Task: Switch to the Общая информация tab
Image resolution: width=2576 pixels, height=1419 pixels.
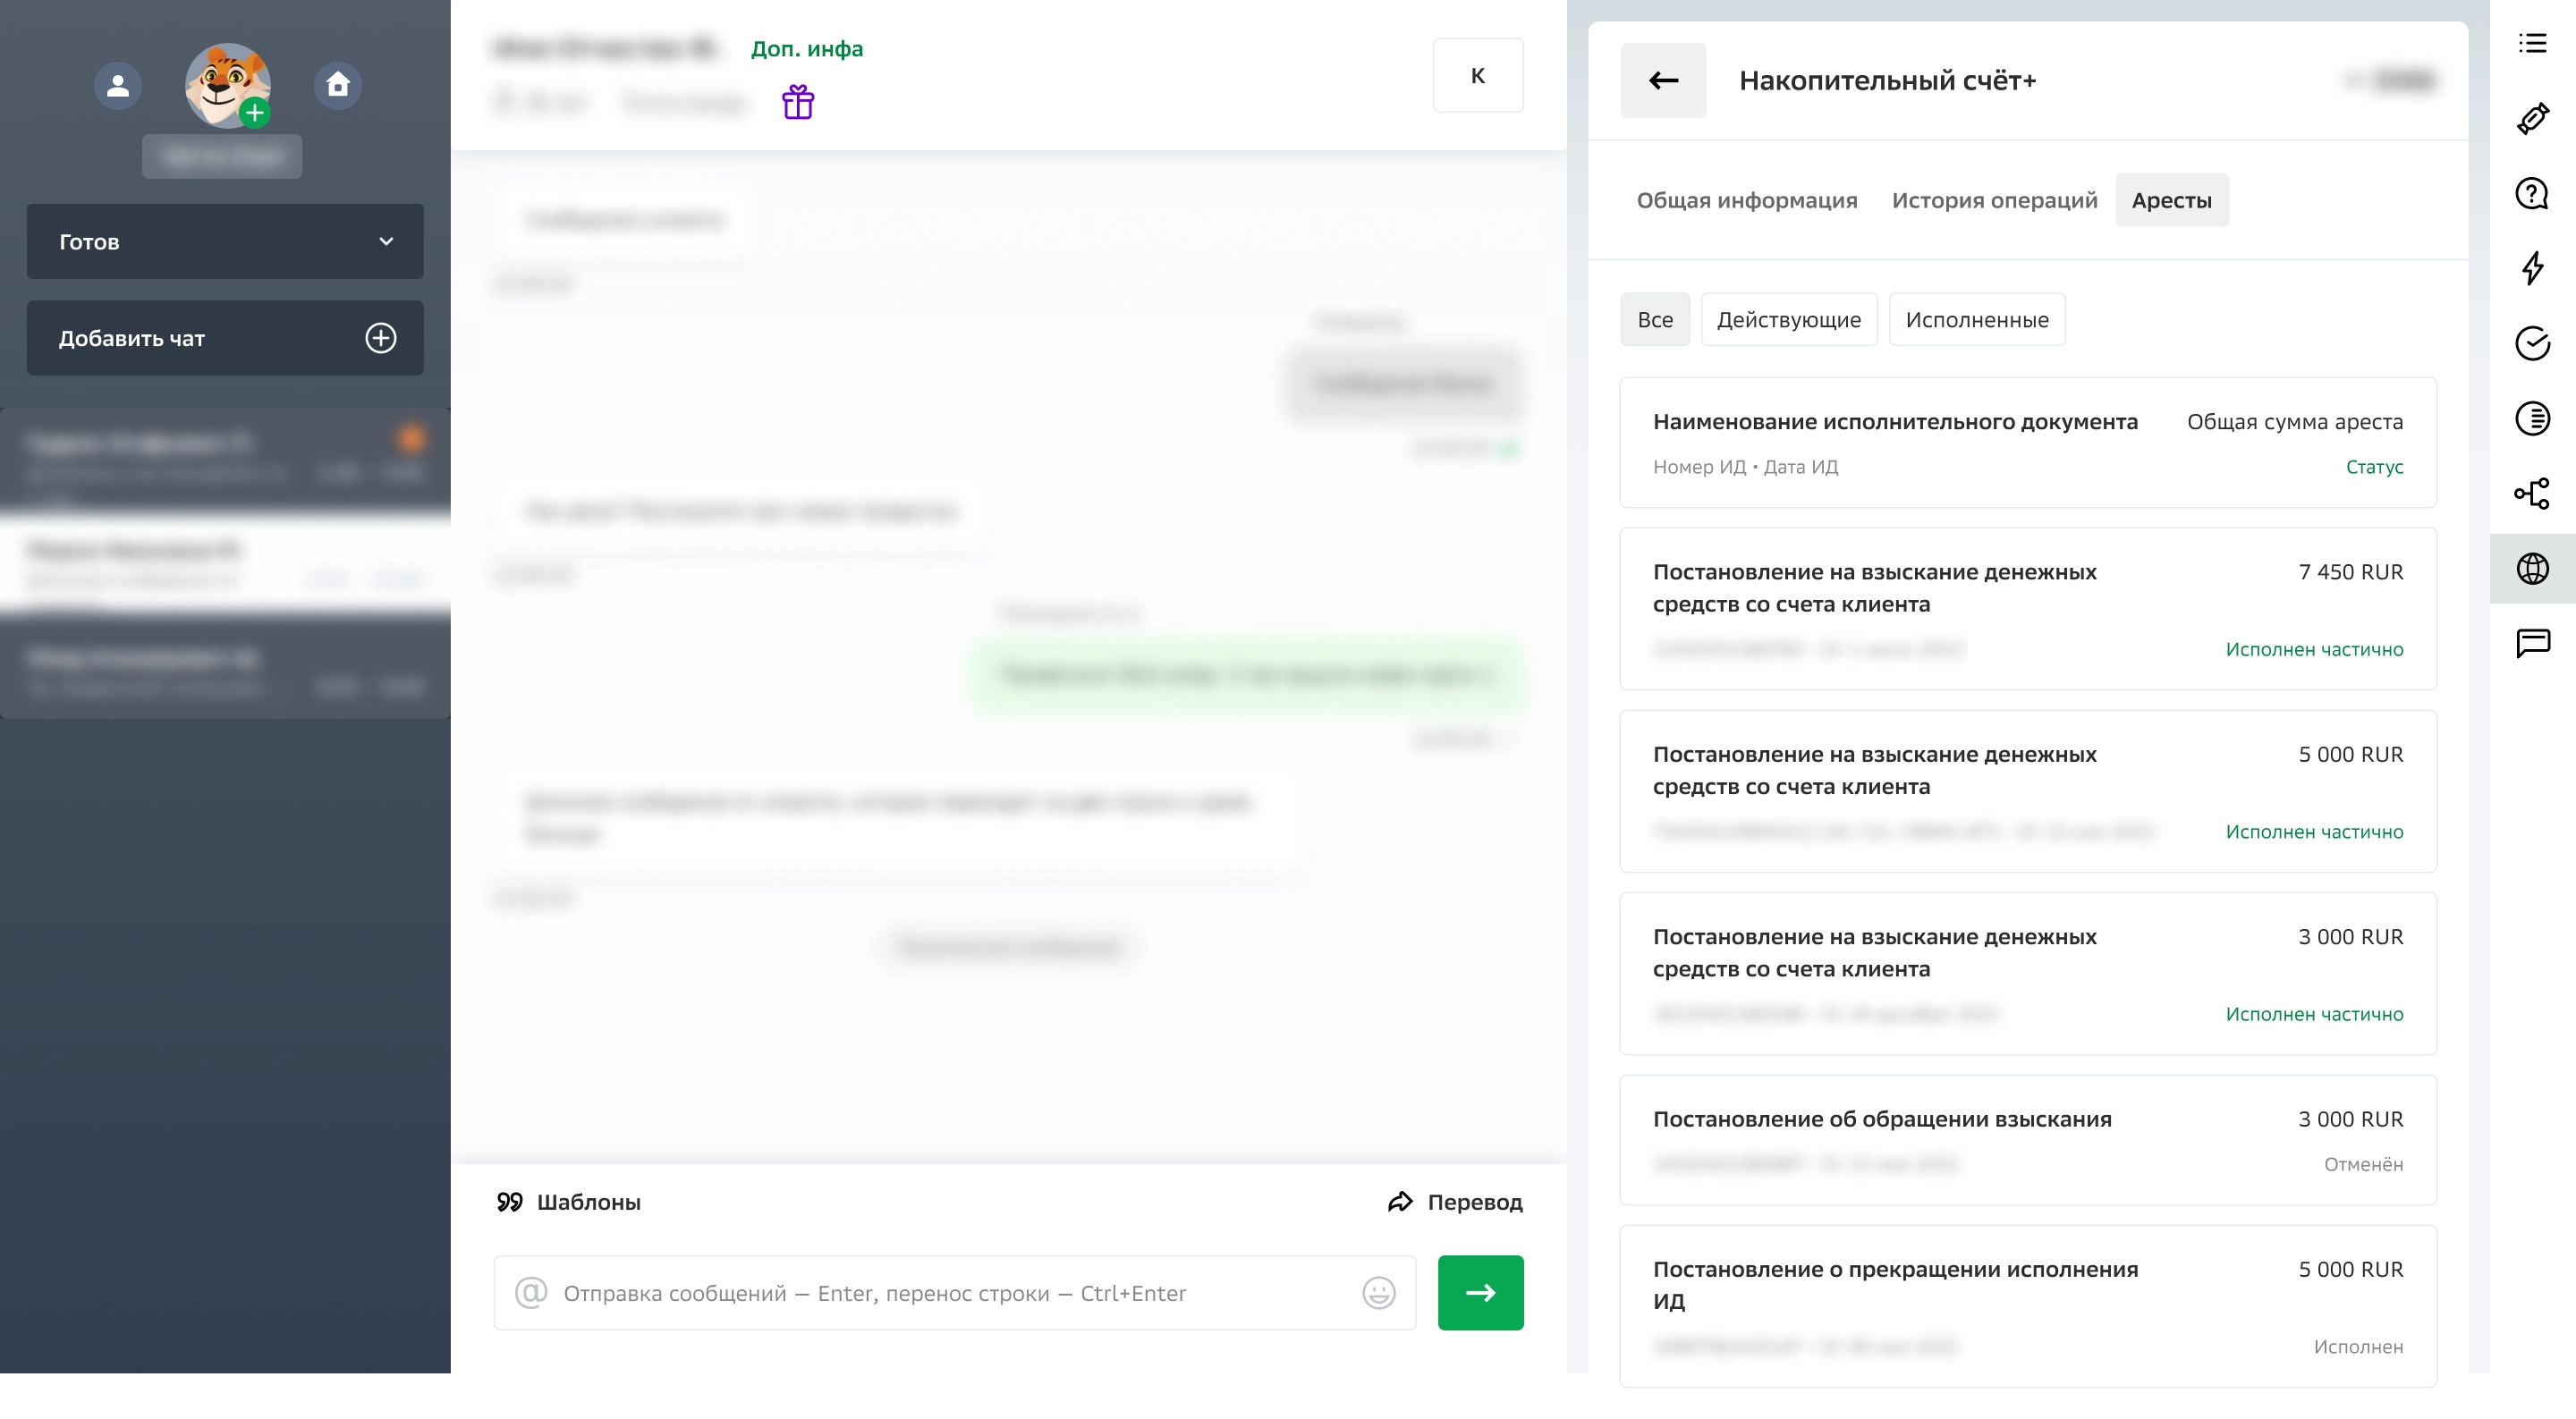Action: point(1747,199)
